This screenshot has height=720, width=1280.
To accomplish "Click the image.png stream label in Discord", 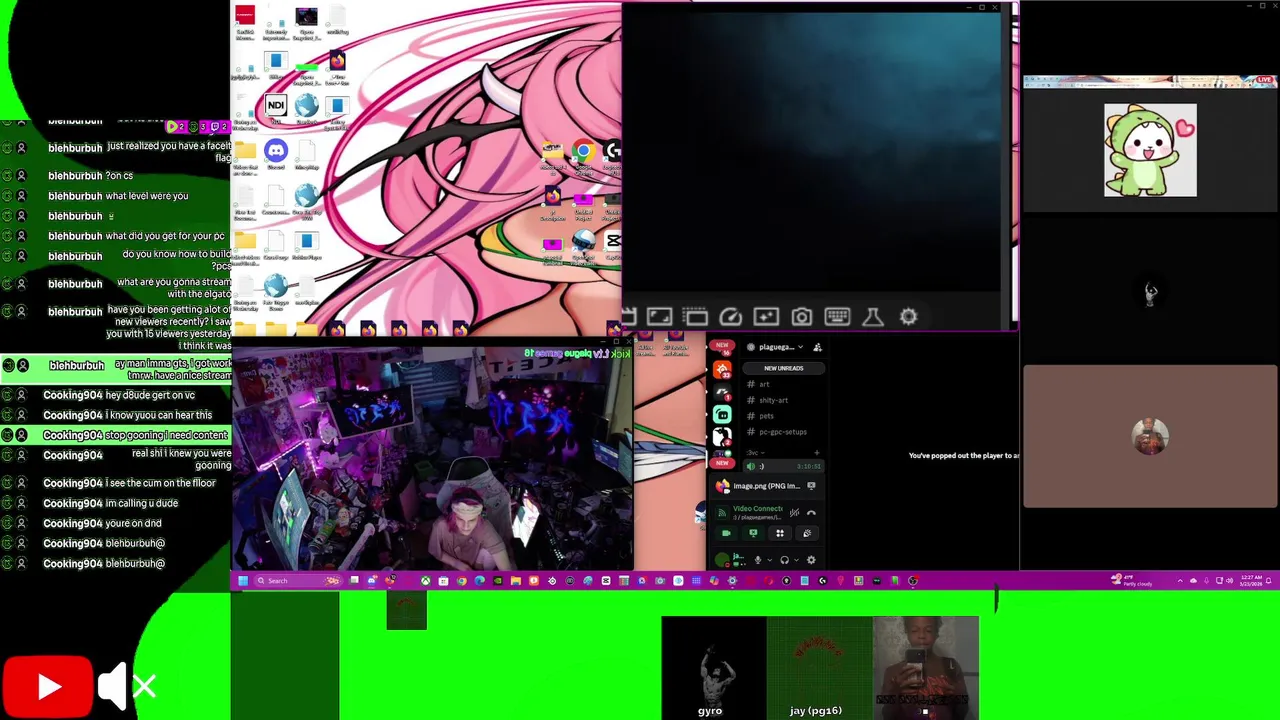I will (766, 486).
